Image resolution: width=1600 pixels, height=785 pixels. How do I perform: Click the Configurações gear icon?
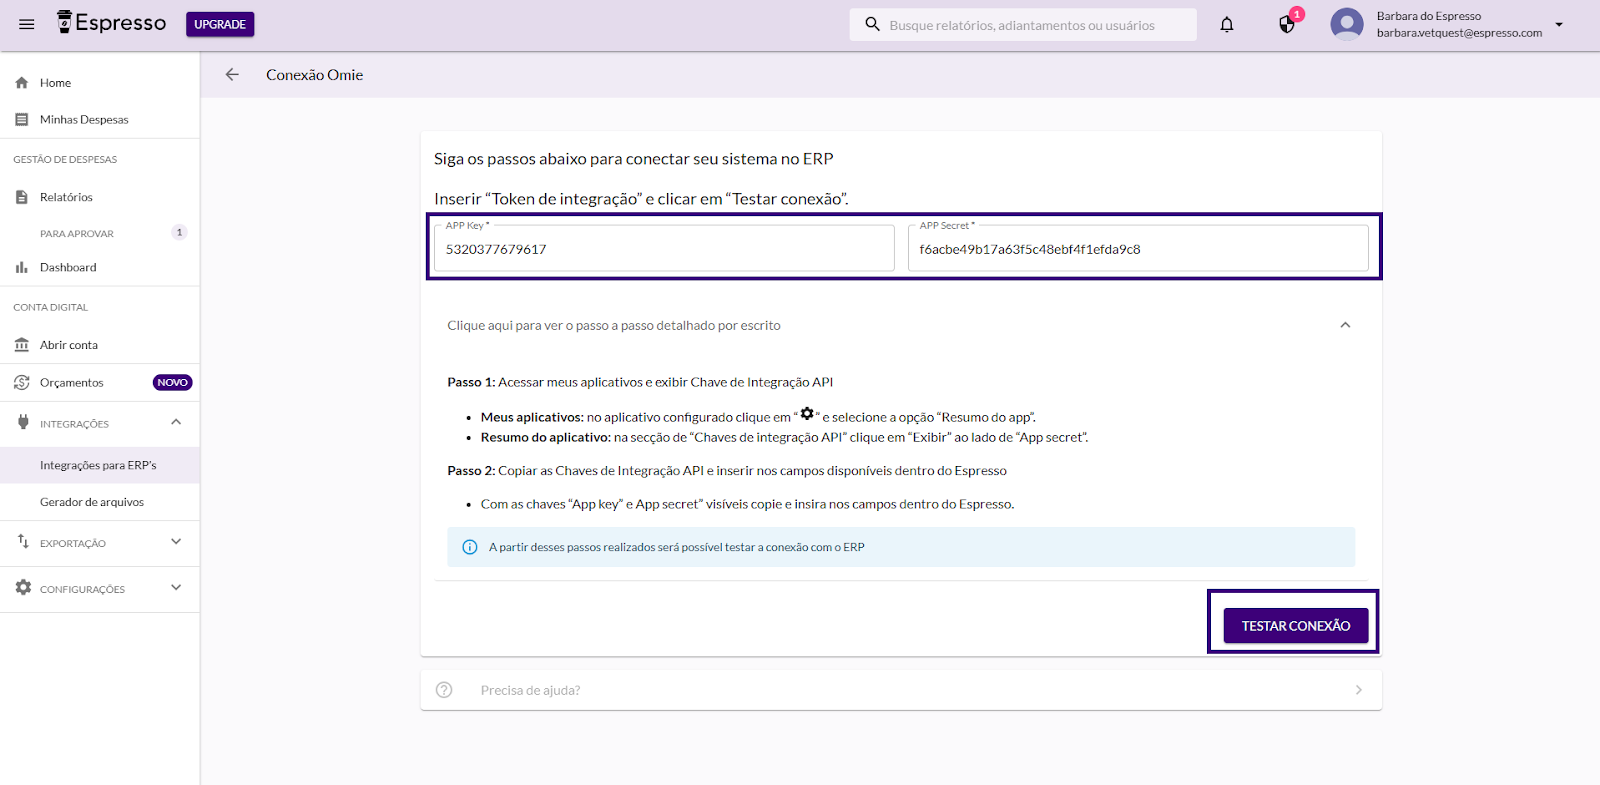23,587
